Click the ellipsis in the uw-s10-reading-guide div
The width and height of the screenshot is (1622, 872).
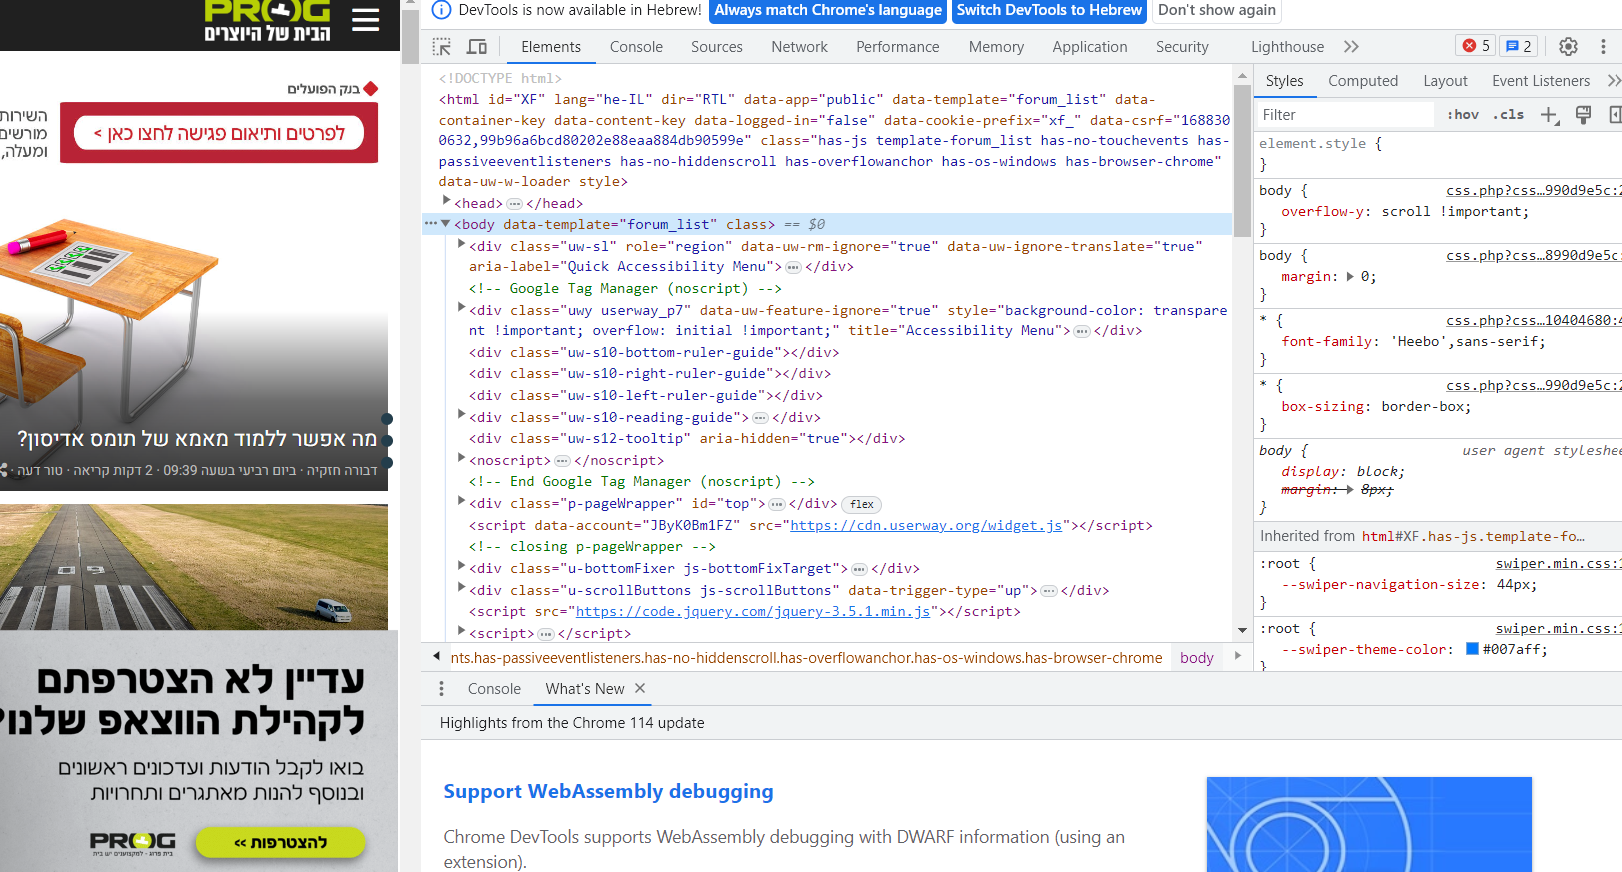(x=760, y=418)
